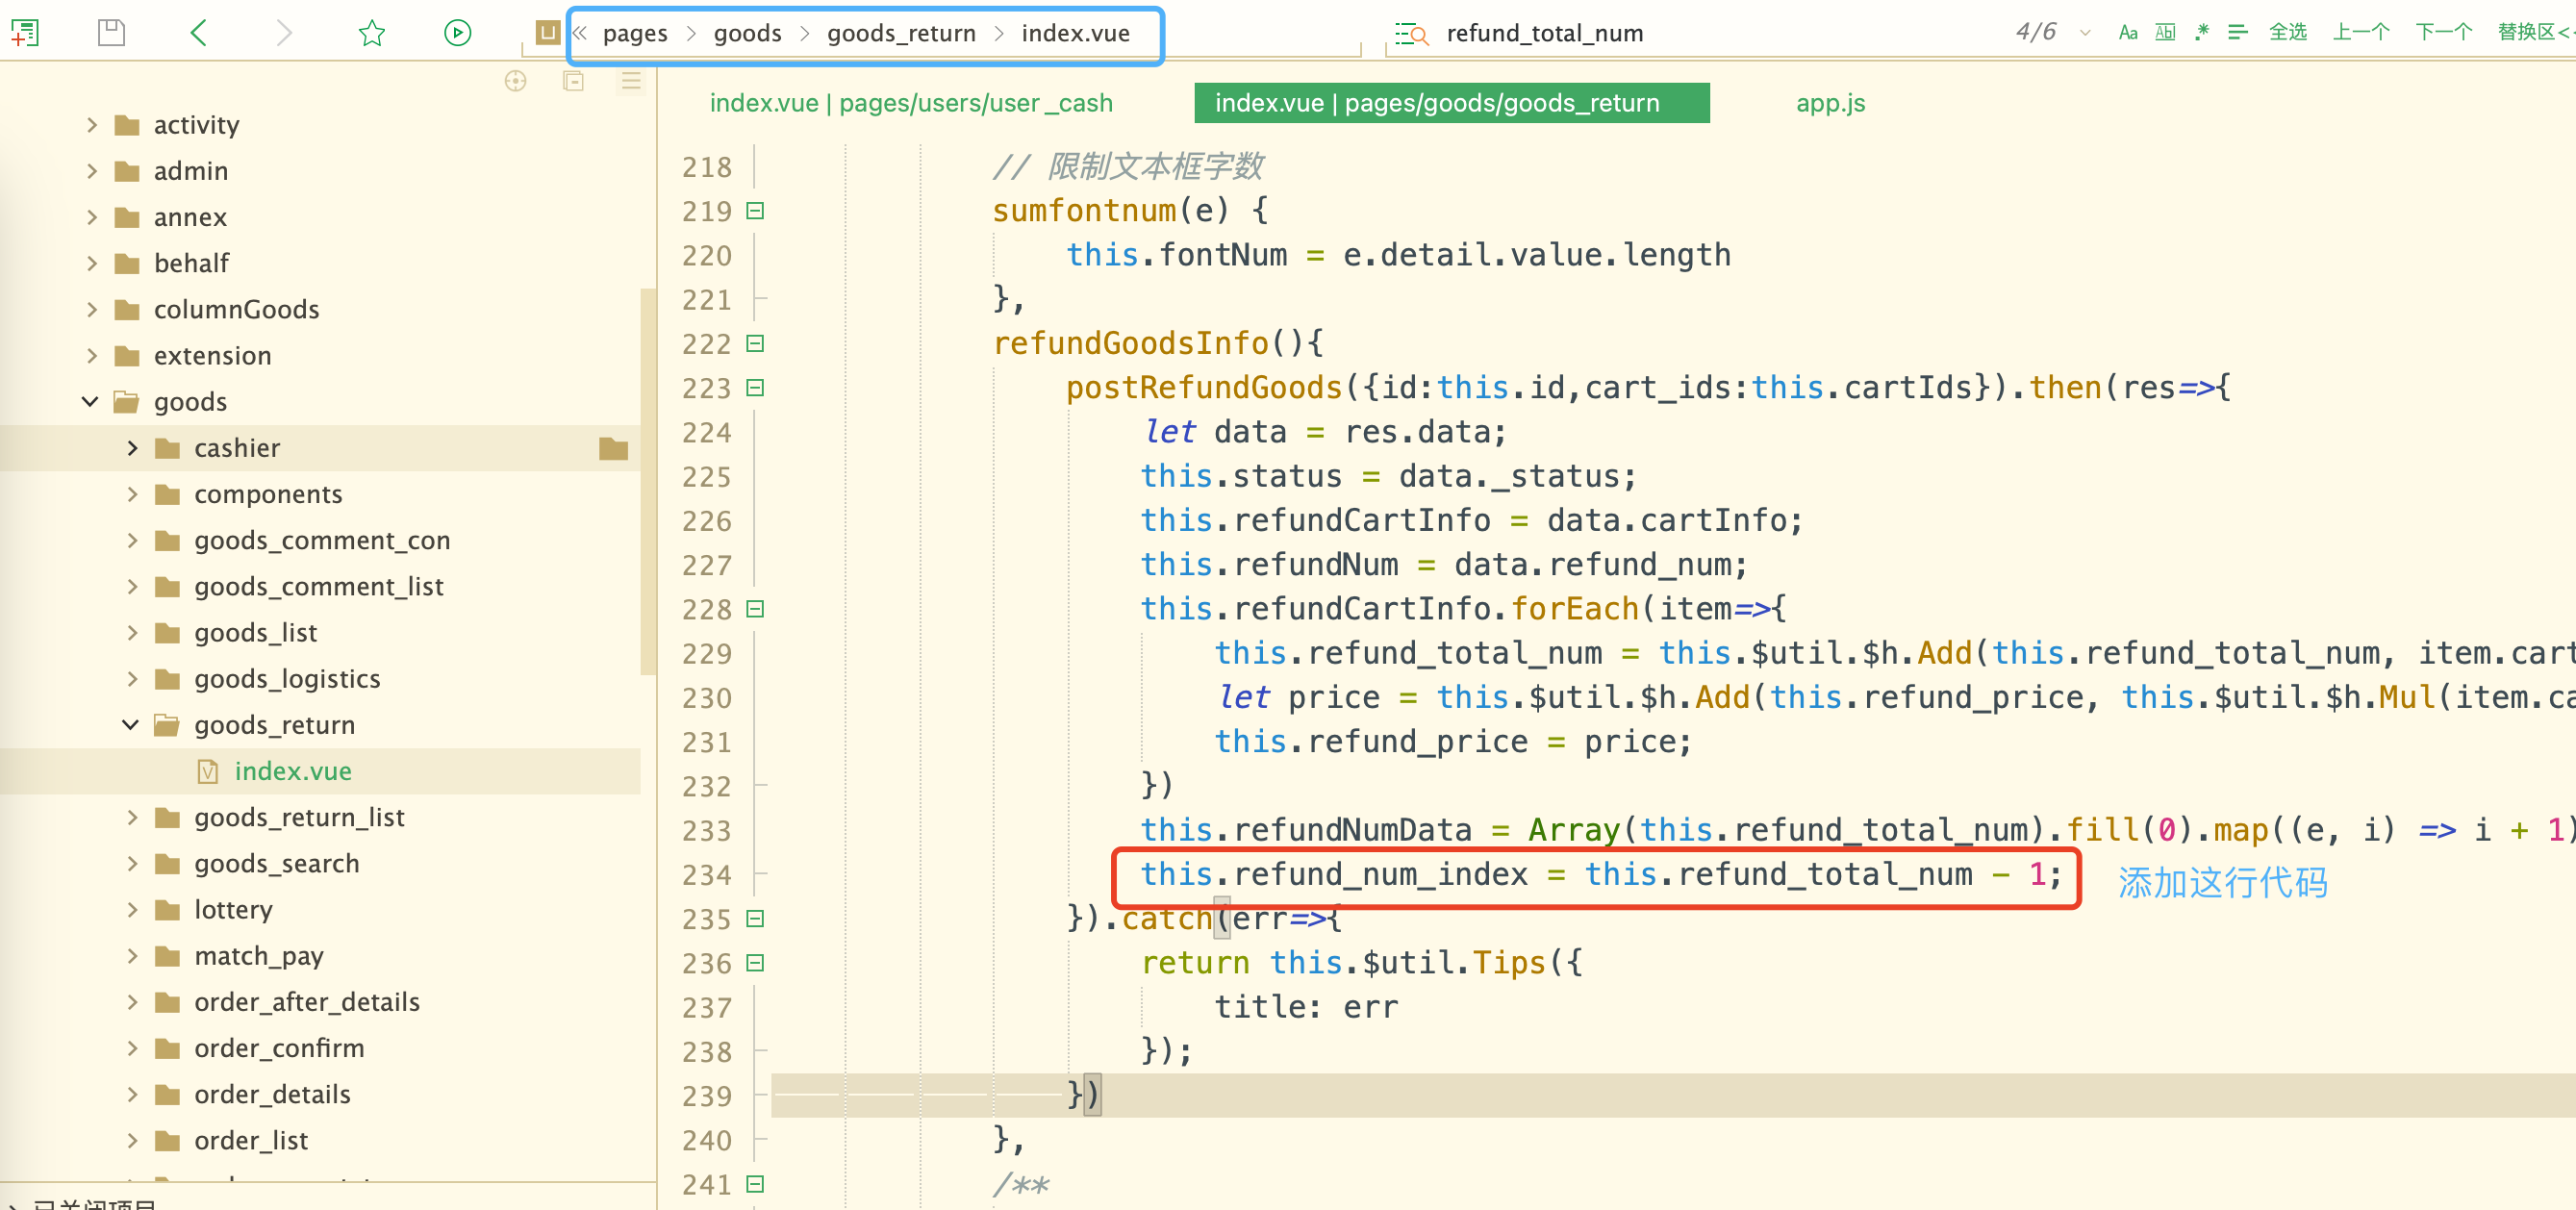The image size is (2576, 1210).
Task: Expand the cashier folder
Action: 132,448
